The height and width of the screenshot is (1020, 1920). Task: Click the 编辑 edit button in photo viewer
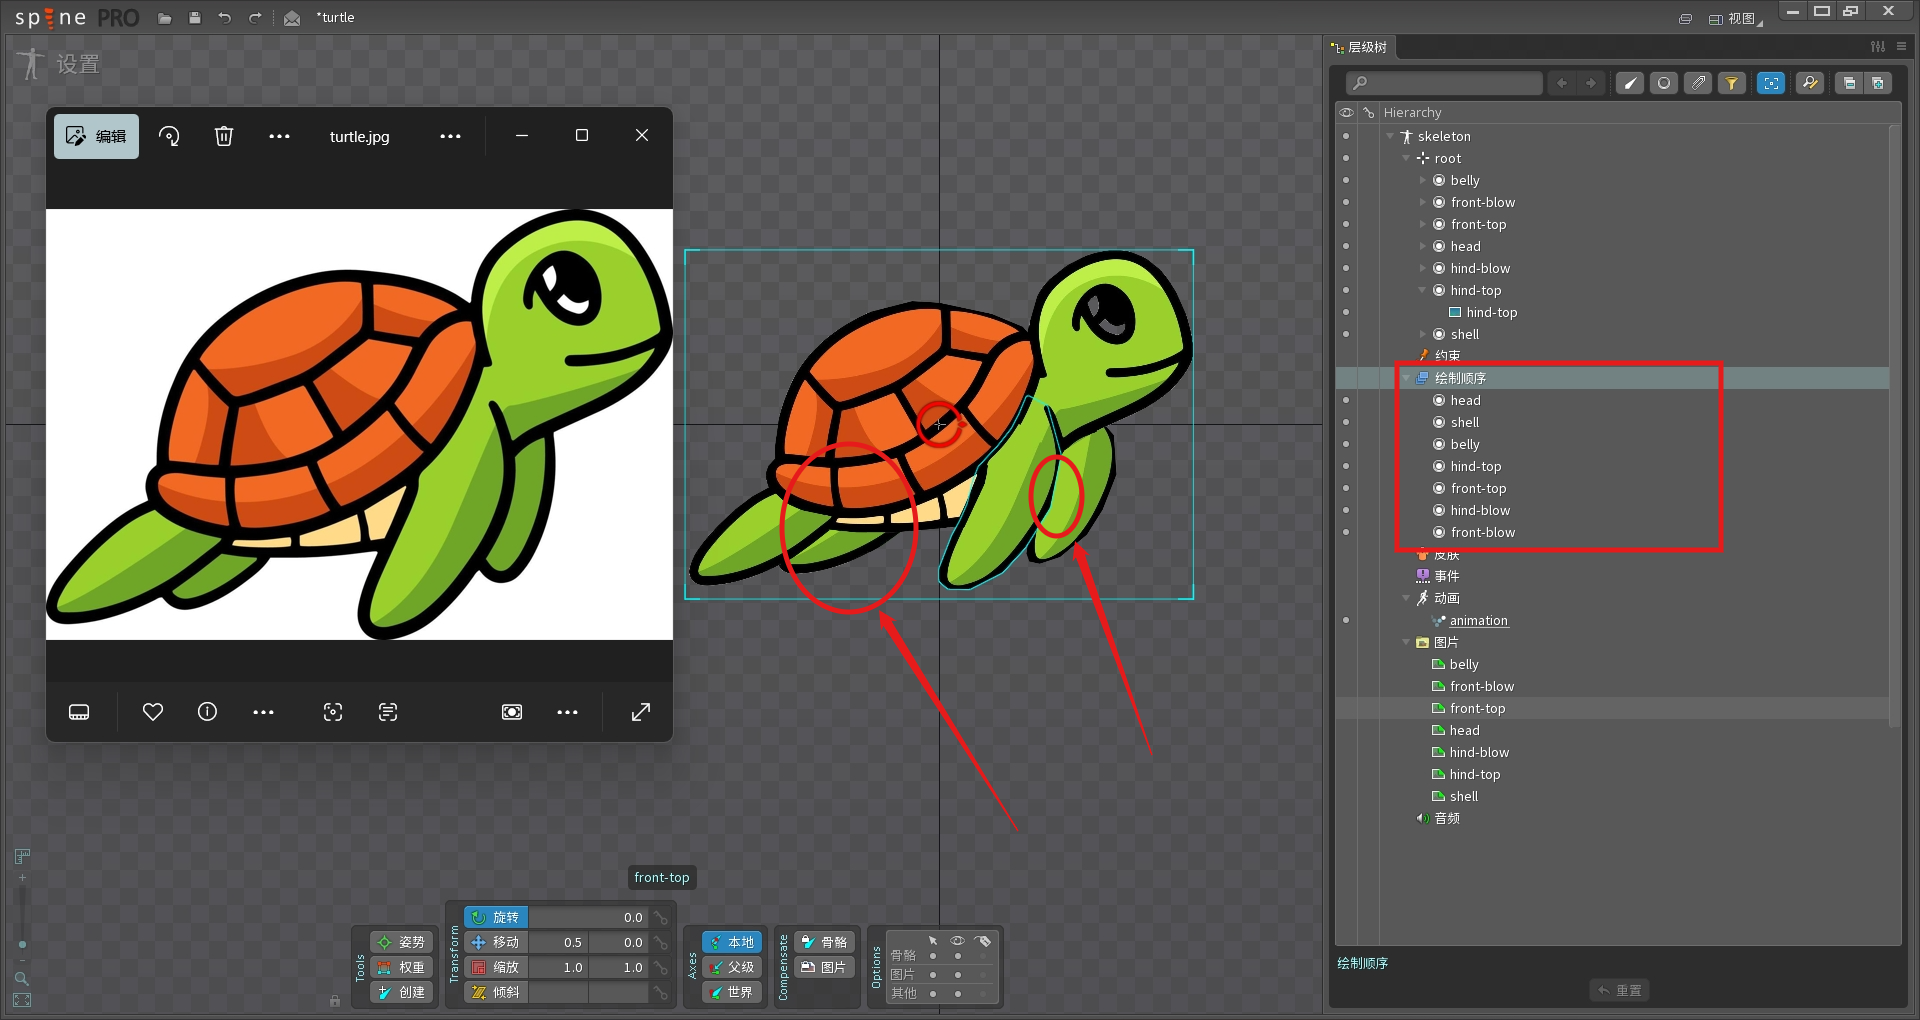point(96,136)
